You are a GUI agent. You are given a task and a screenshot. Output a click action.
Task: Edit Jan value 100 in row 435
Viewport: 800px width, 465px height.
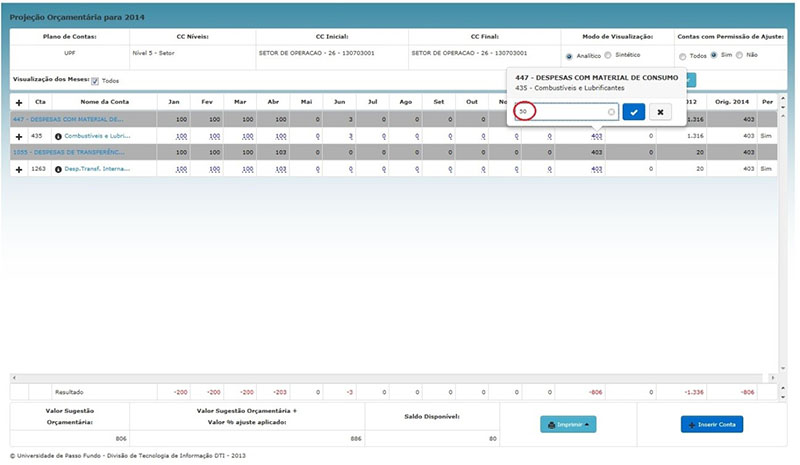point(181,137)
